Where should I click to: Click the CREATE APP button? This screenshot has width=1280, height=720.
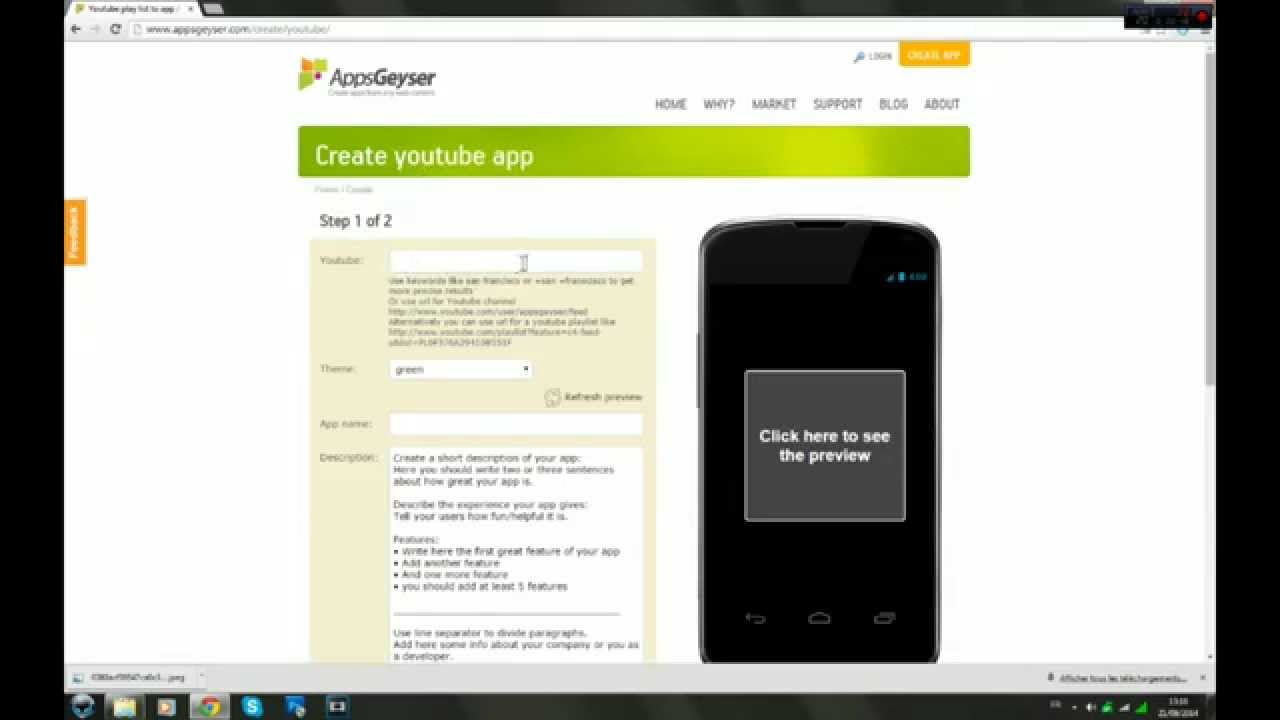point(934,55)
